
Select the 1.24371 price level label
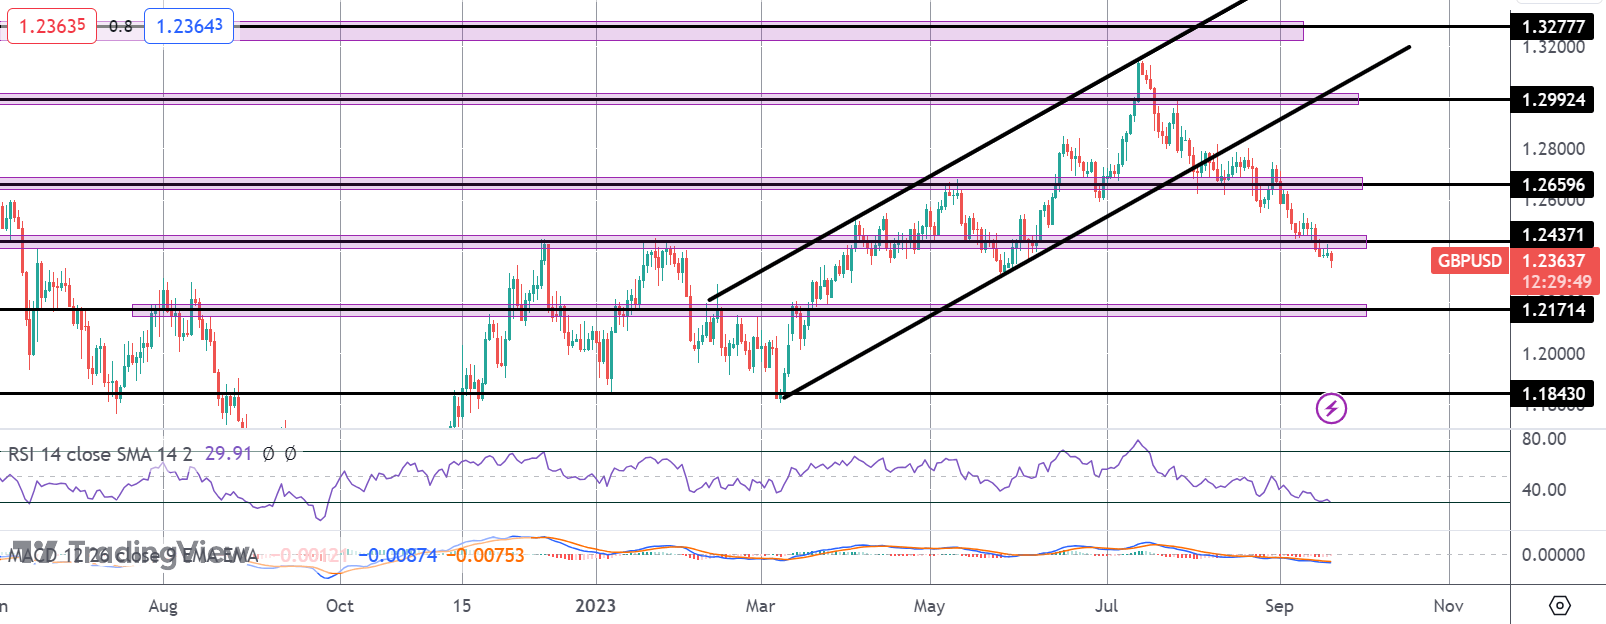(x=1553, y=235)
